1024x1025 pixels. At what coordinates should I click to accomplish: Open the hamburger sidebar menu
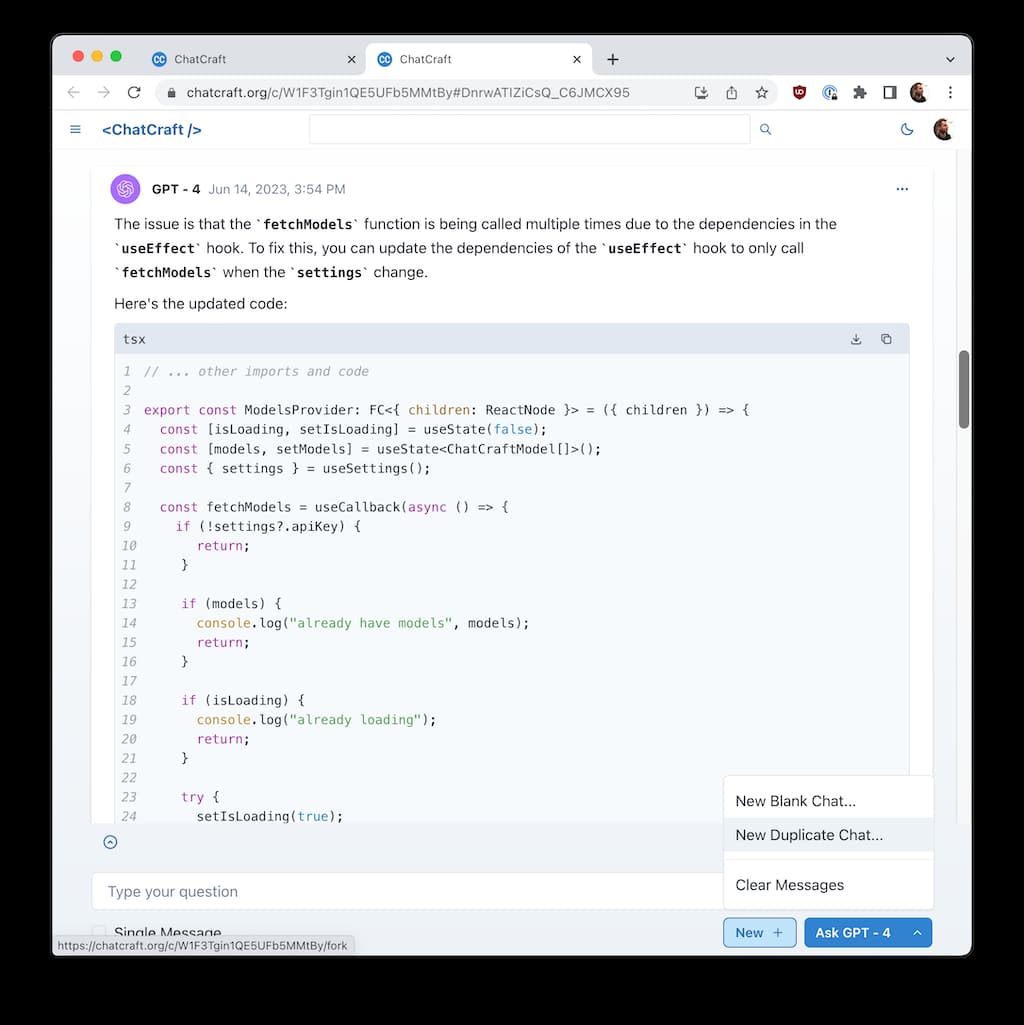coord(75,129)
